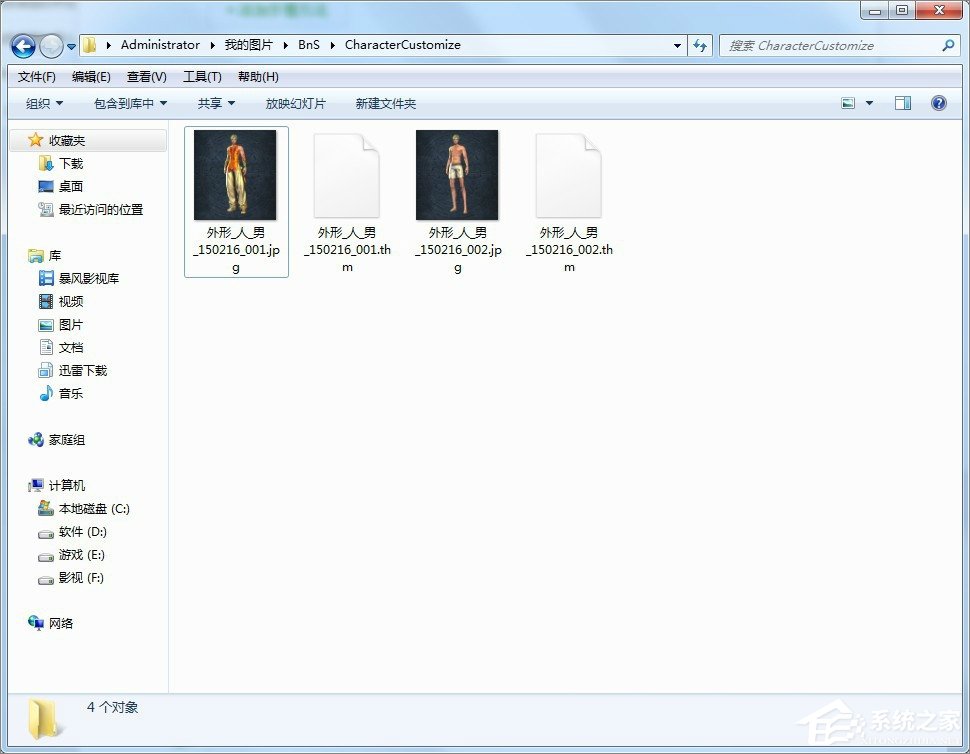Screen dimensions: 970x754
Task: Click the 放映幻灯片 button
Action: coord(295,104)
